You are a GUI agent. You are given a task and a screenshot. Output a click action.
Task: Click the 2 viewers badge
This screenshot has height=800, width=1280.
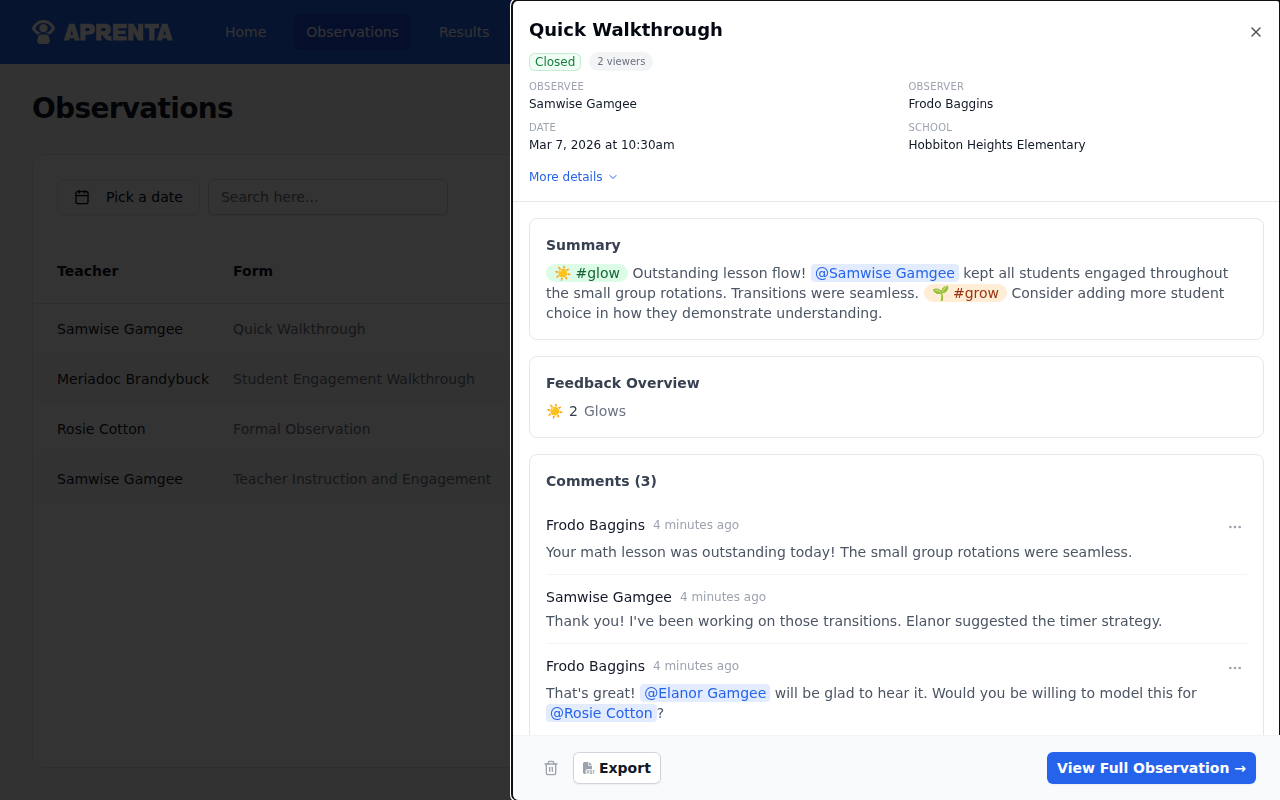(621, 62)
